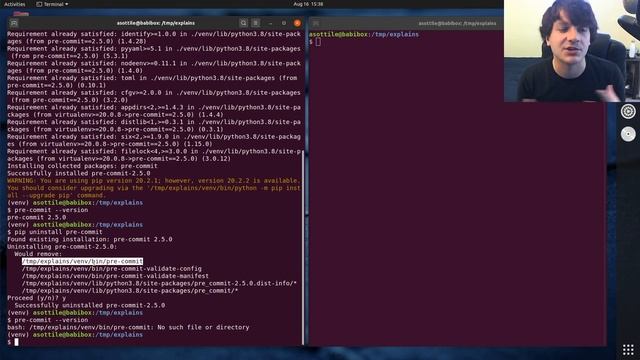Viewport: 640px width, 360px height.
Task: Click the 'Proceed (y/n)? y' line
Action: (37, 298)
